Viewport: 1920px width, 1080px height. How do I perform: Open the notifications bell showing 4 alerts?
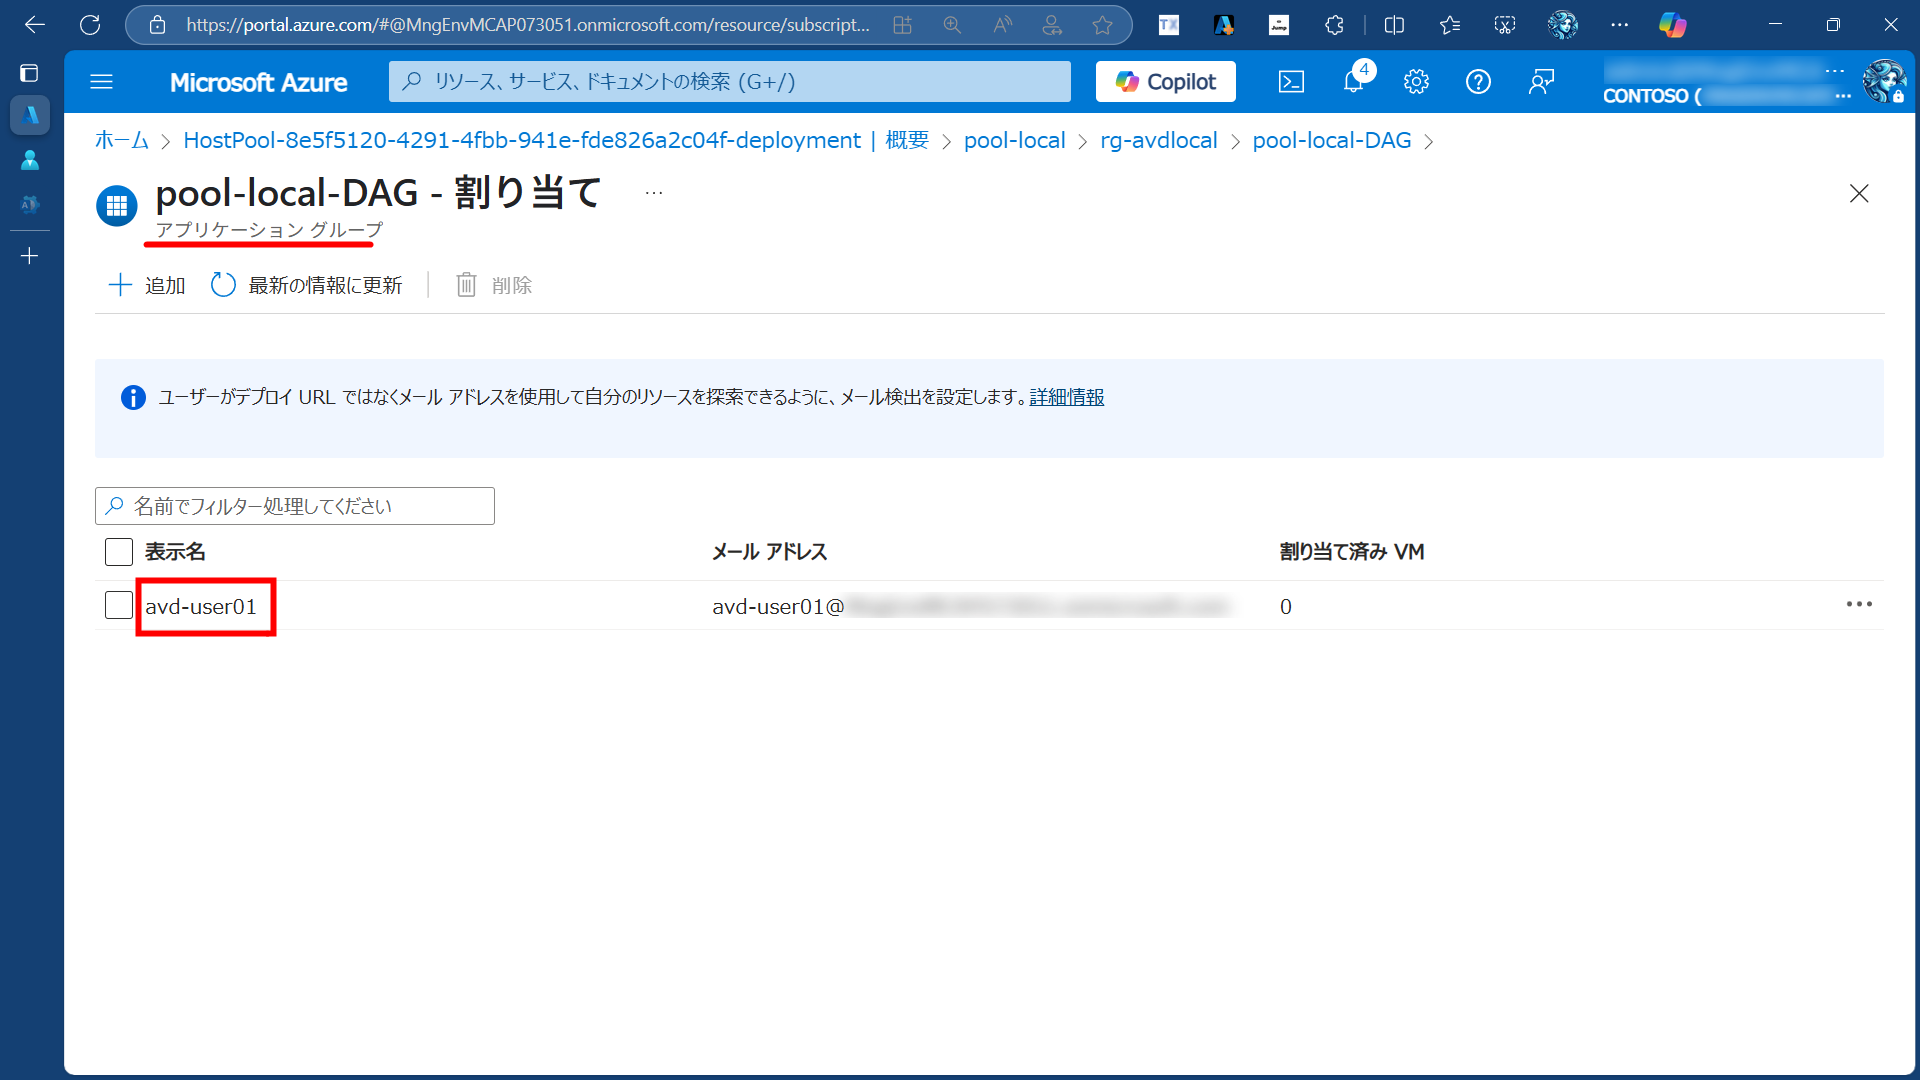[1353, 82]
